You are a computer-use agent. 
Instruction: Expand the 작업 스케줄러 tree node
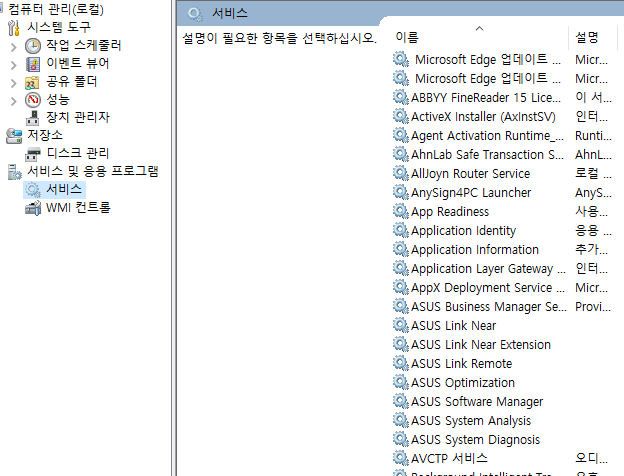pos(14,47)
